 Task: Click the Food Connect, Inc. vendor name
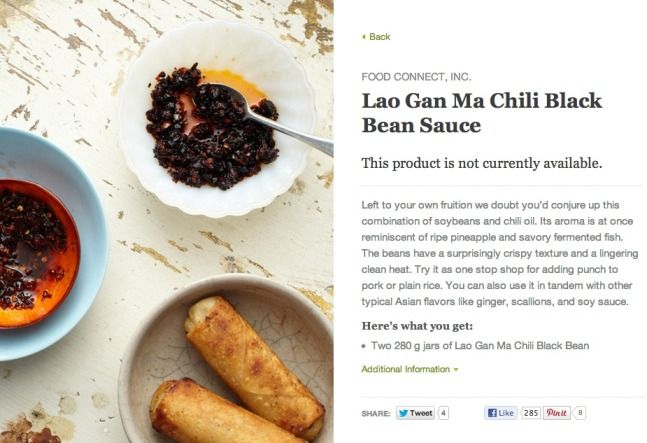click(416, 77)
